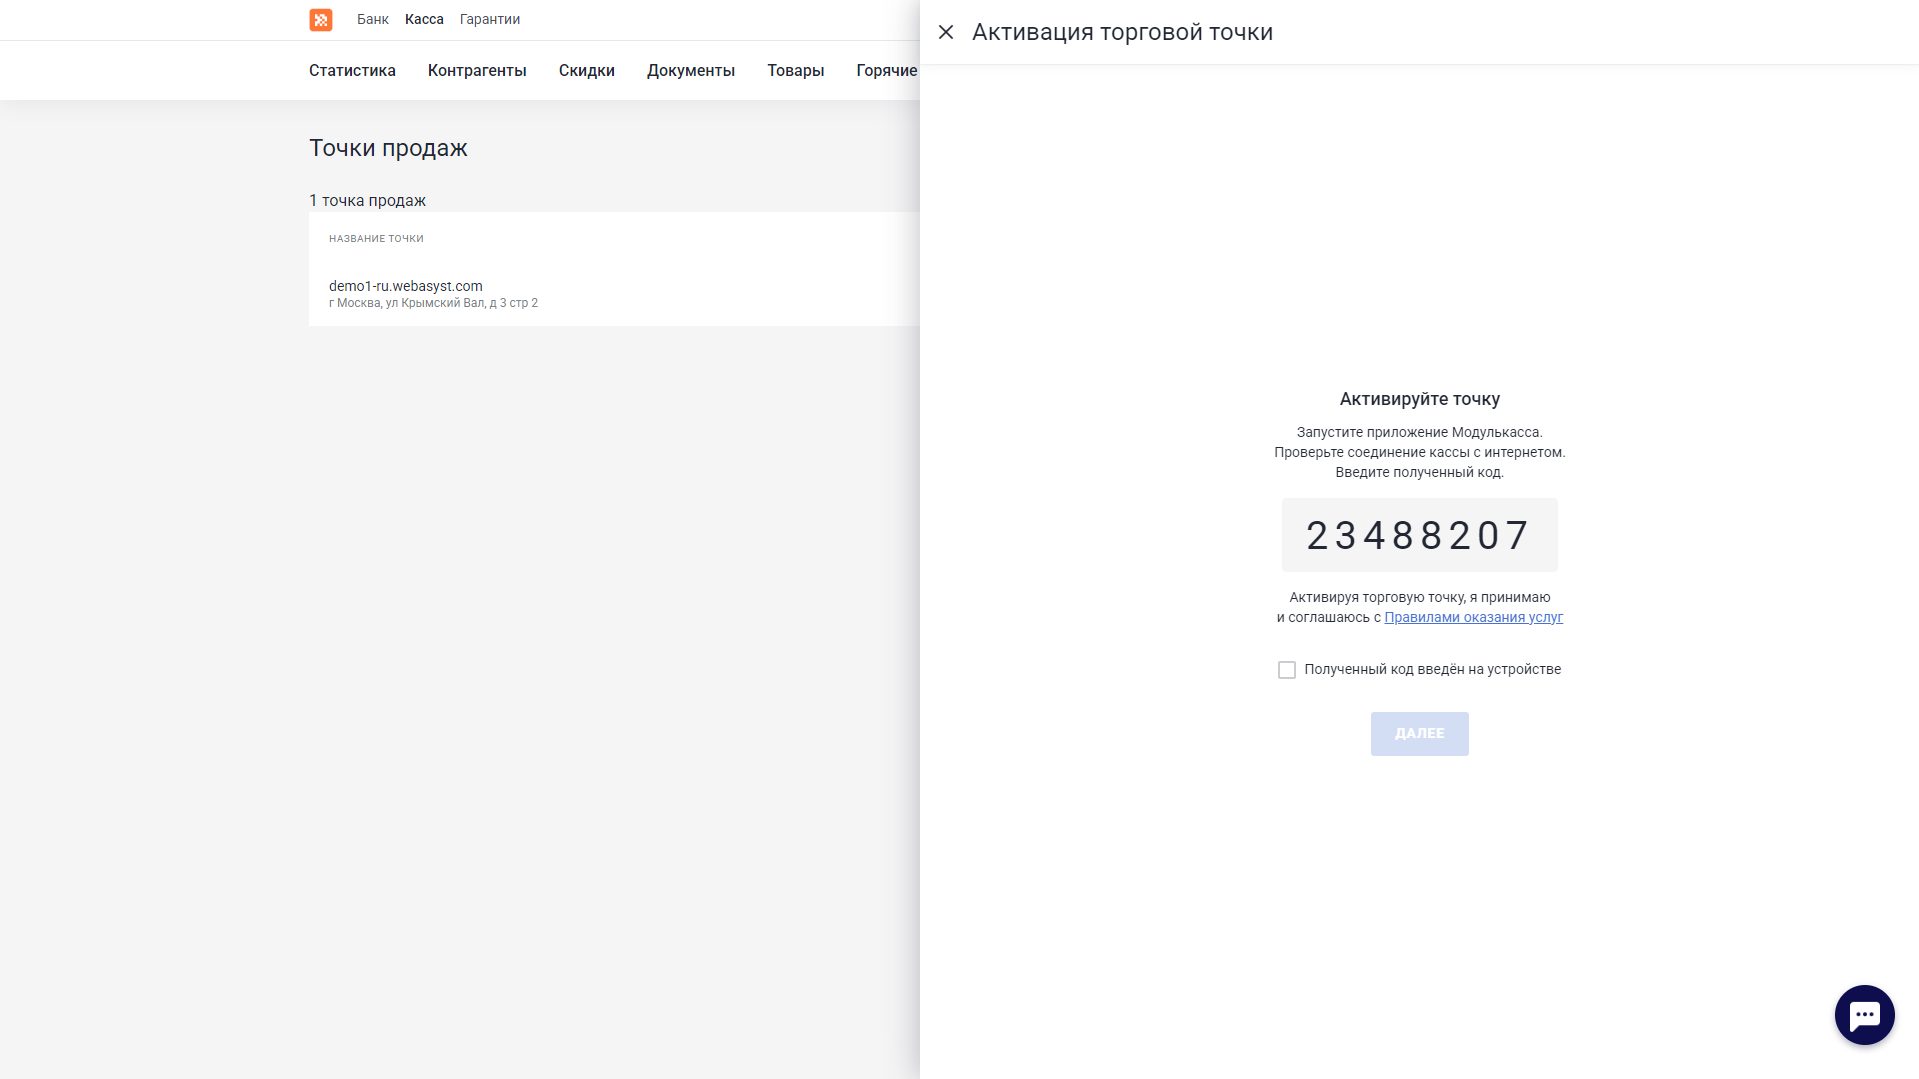Click the sales point address on Крымский Вал
This screenshot has height=1079, width=1919.
[x=433, y=303]
